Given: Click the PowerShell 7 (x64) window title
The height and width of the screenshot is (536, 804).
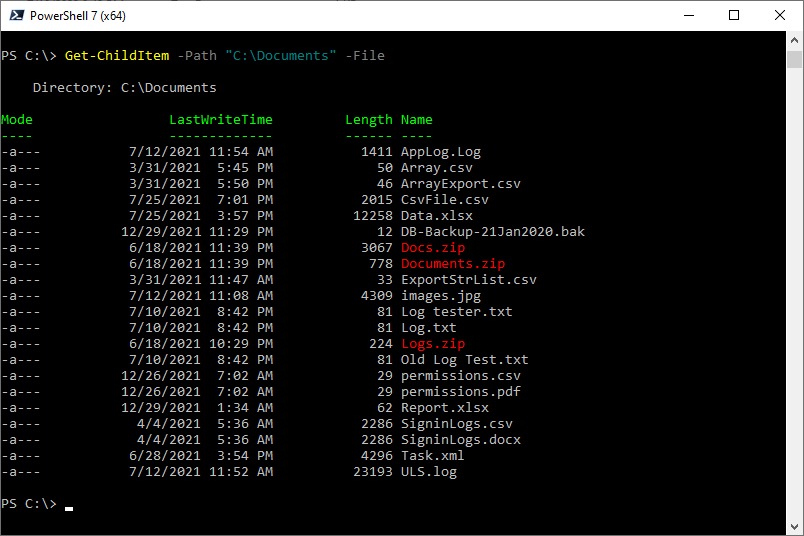Looking at the screenshot, I should point(78,16).
